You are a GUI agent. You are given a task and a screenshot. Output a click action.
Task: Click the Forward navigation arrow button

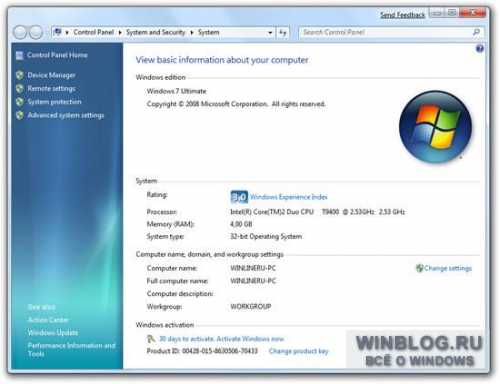pos(36,32)
